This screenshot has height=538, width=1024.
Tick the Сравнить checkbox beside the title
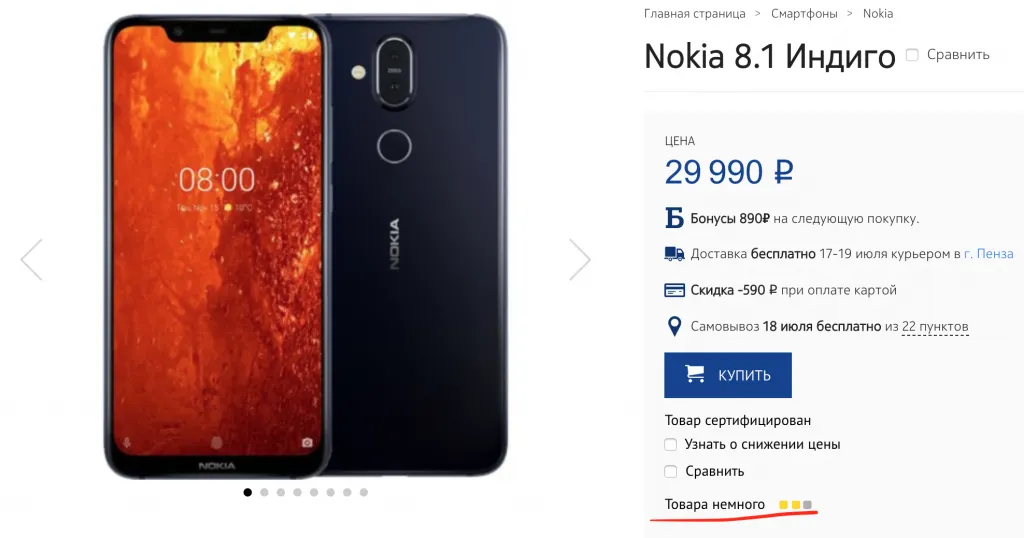coord(912,55)
